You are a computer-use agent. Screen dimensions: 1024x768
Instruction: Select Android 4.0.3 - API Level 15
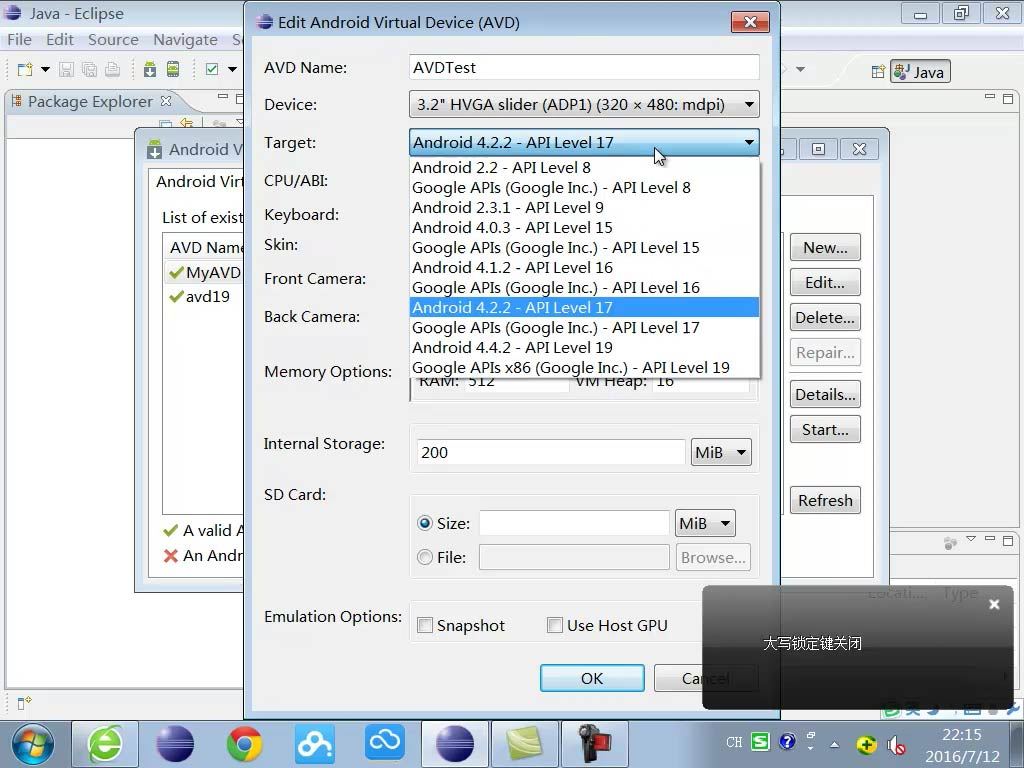(x=584, y=228)
